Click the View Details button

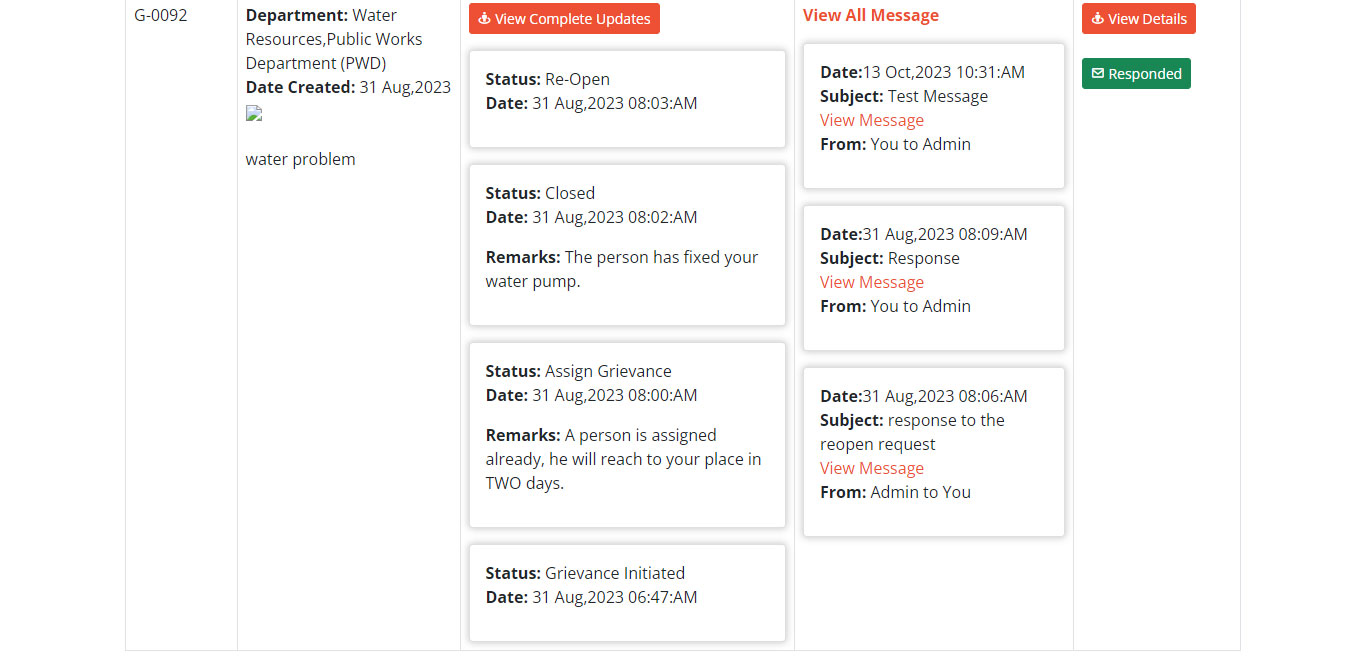point(1138,19)
